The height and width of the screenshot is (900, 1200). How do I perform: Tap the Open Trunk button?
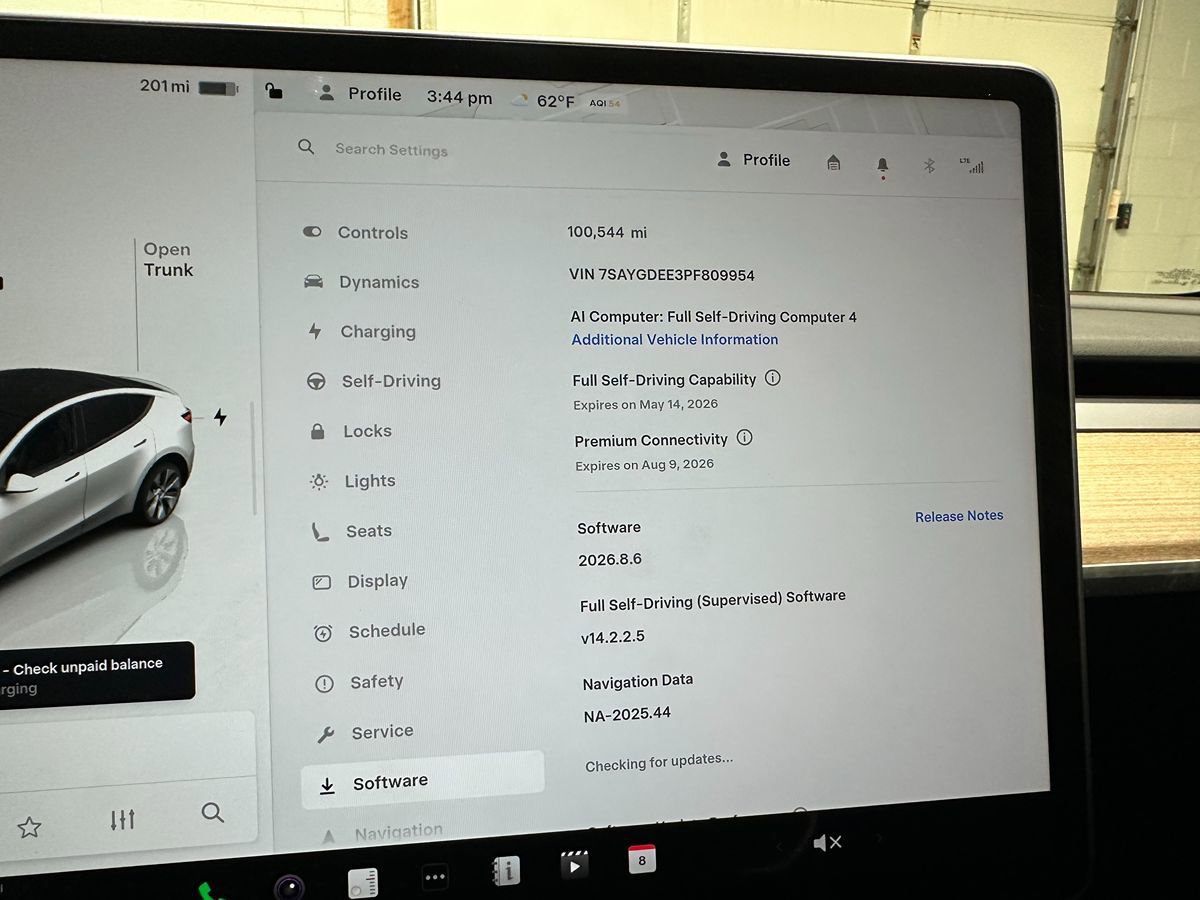[x=168, y=259]
